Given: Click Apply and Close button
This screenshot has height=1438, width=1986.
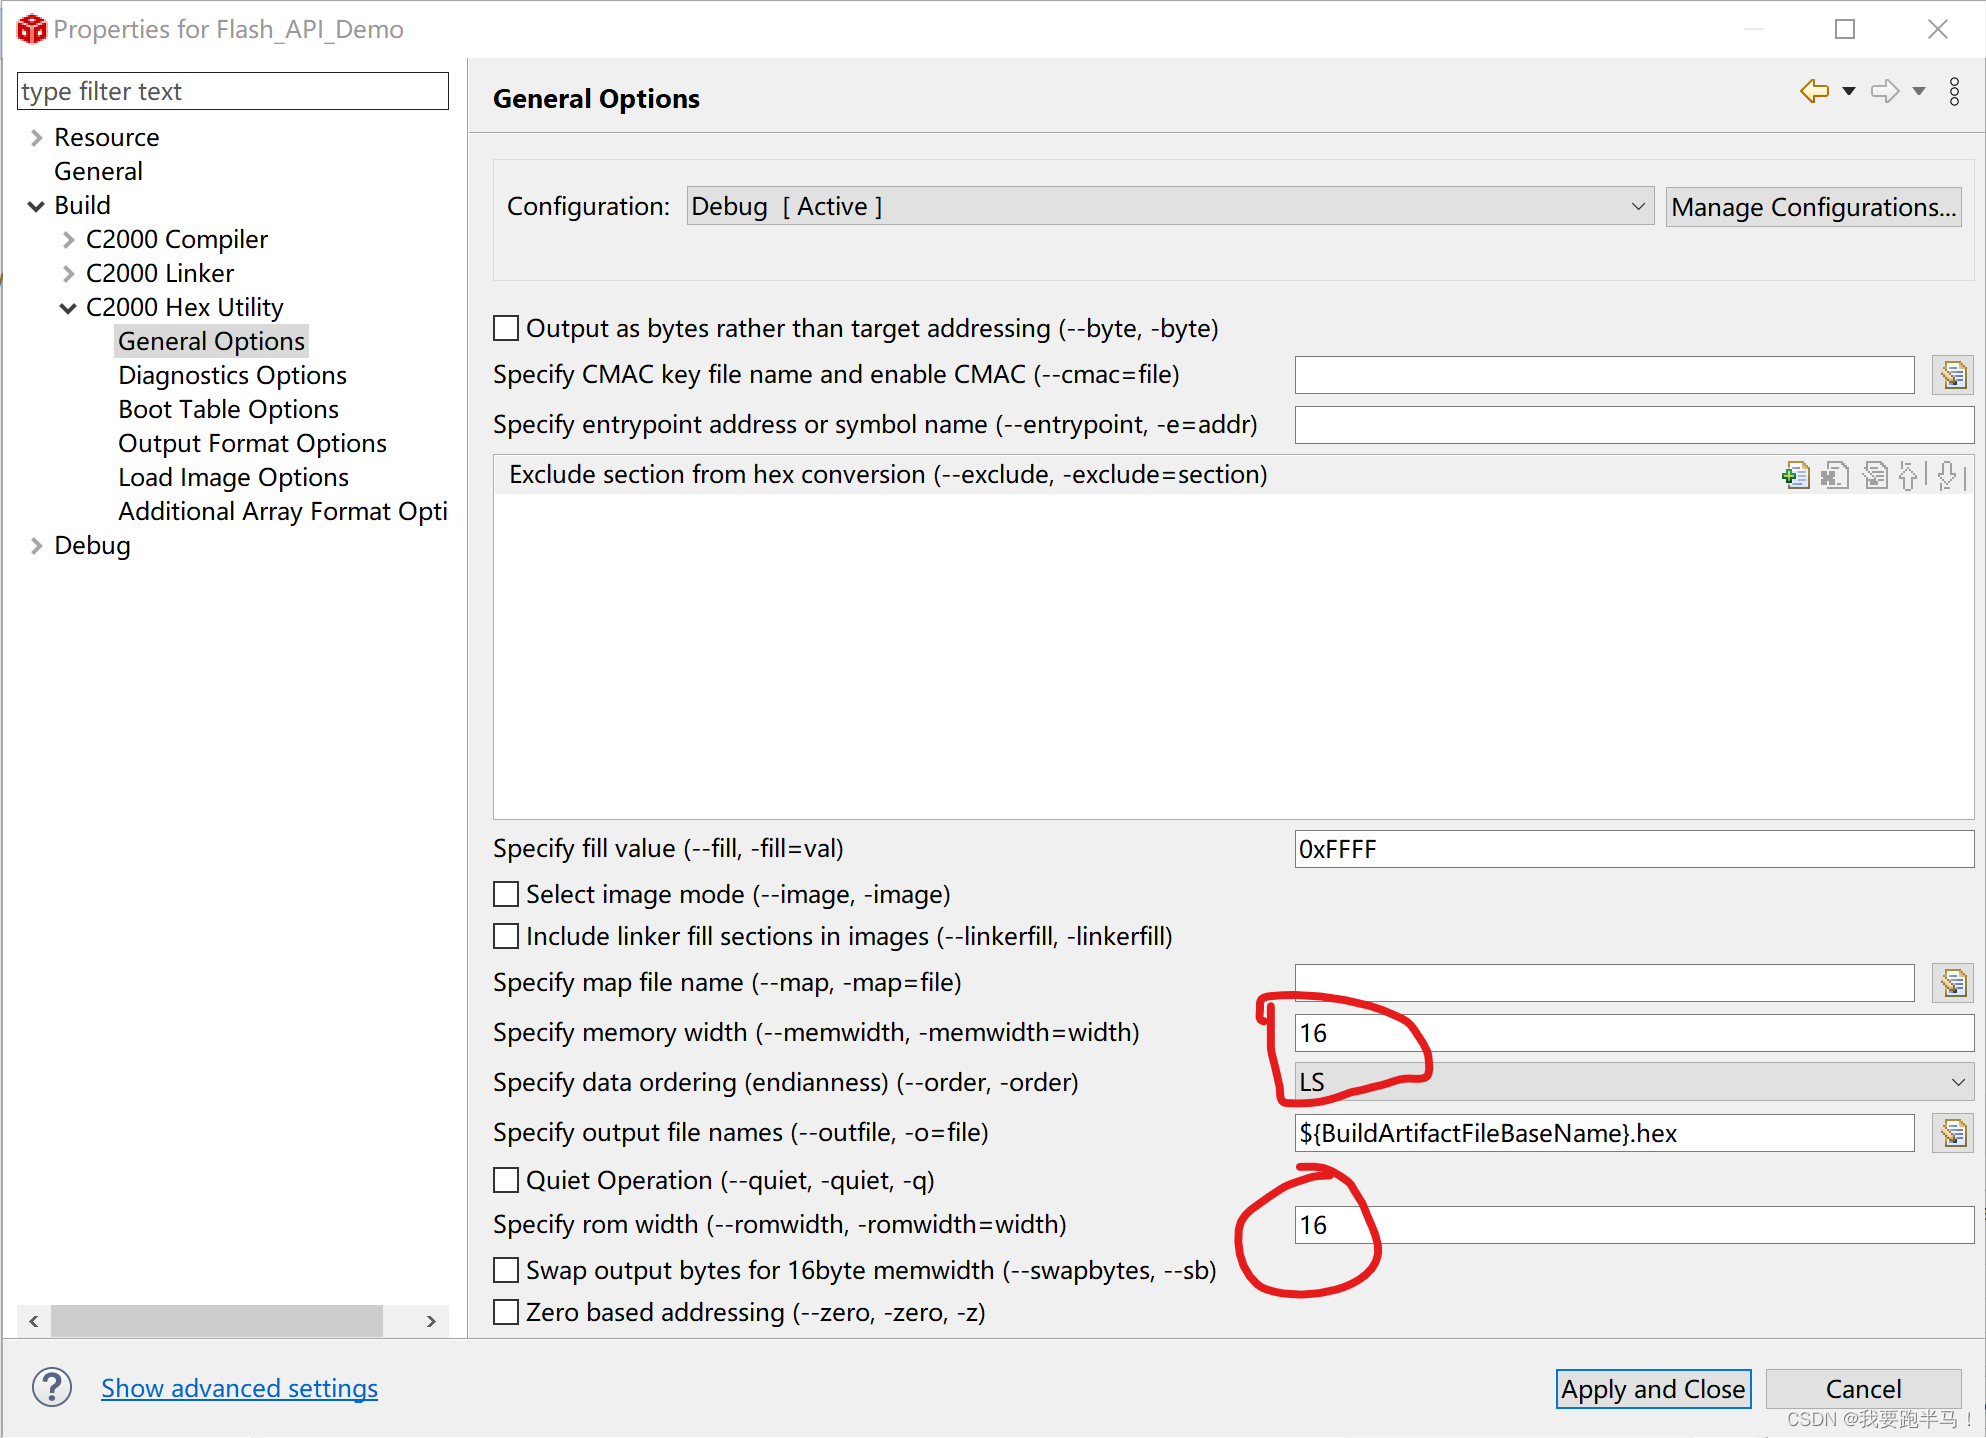Looking at the screenshot, I should tap(1652, 1389).
